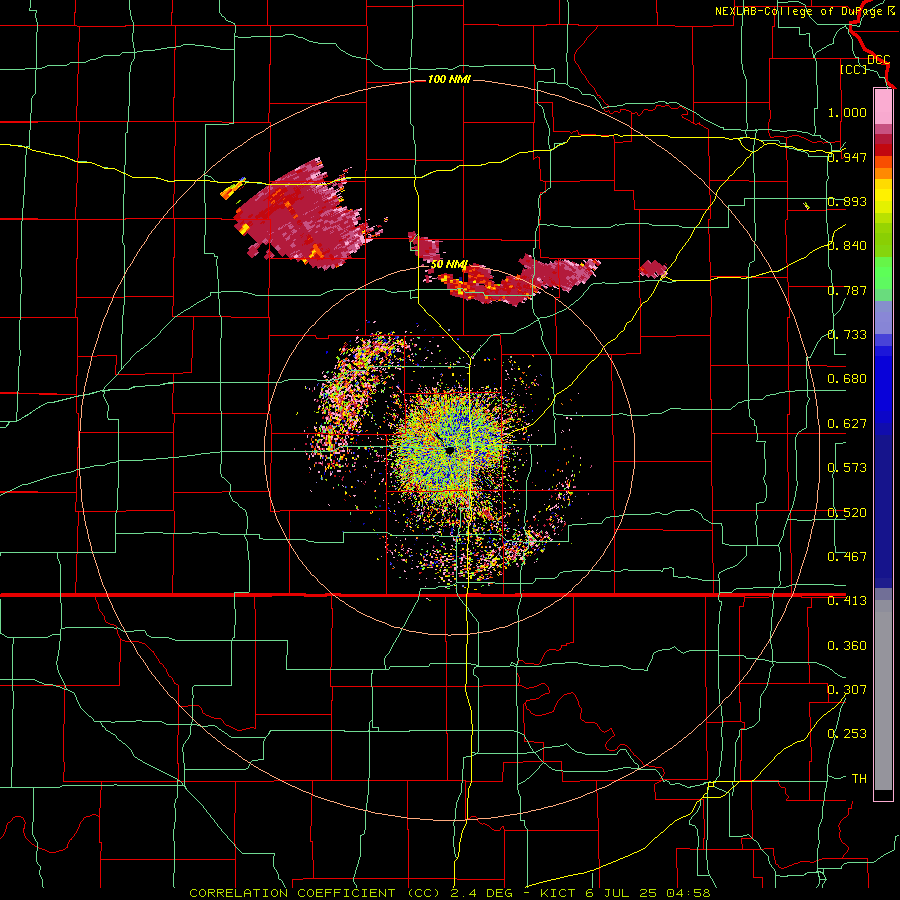Image resolution: width=900 pixels, height=900 pixels.
Task: Select the 0.627 scale value
Action: click(x=847, y=424)
